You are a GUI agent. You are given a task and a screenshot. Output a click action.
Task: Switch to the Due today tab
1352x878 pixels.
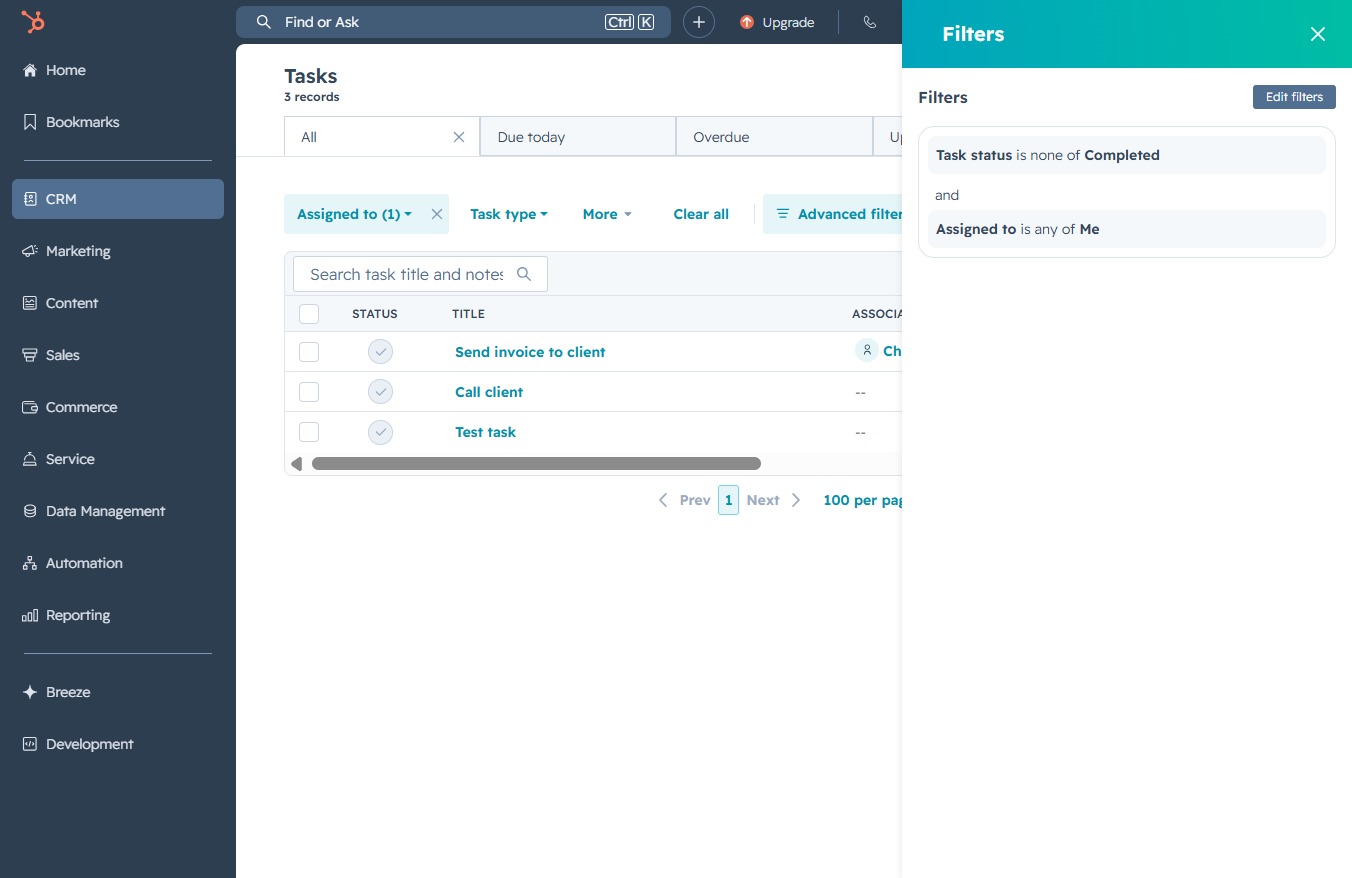(578, 137)
